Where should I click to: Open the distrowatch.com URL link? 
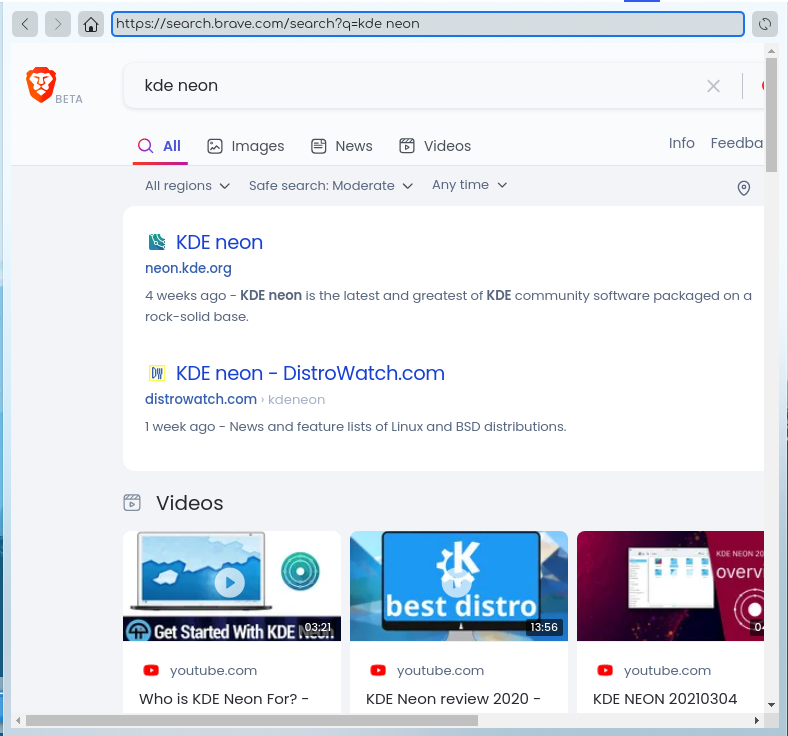[x=201, y=399]
